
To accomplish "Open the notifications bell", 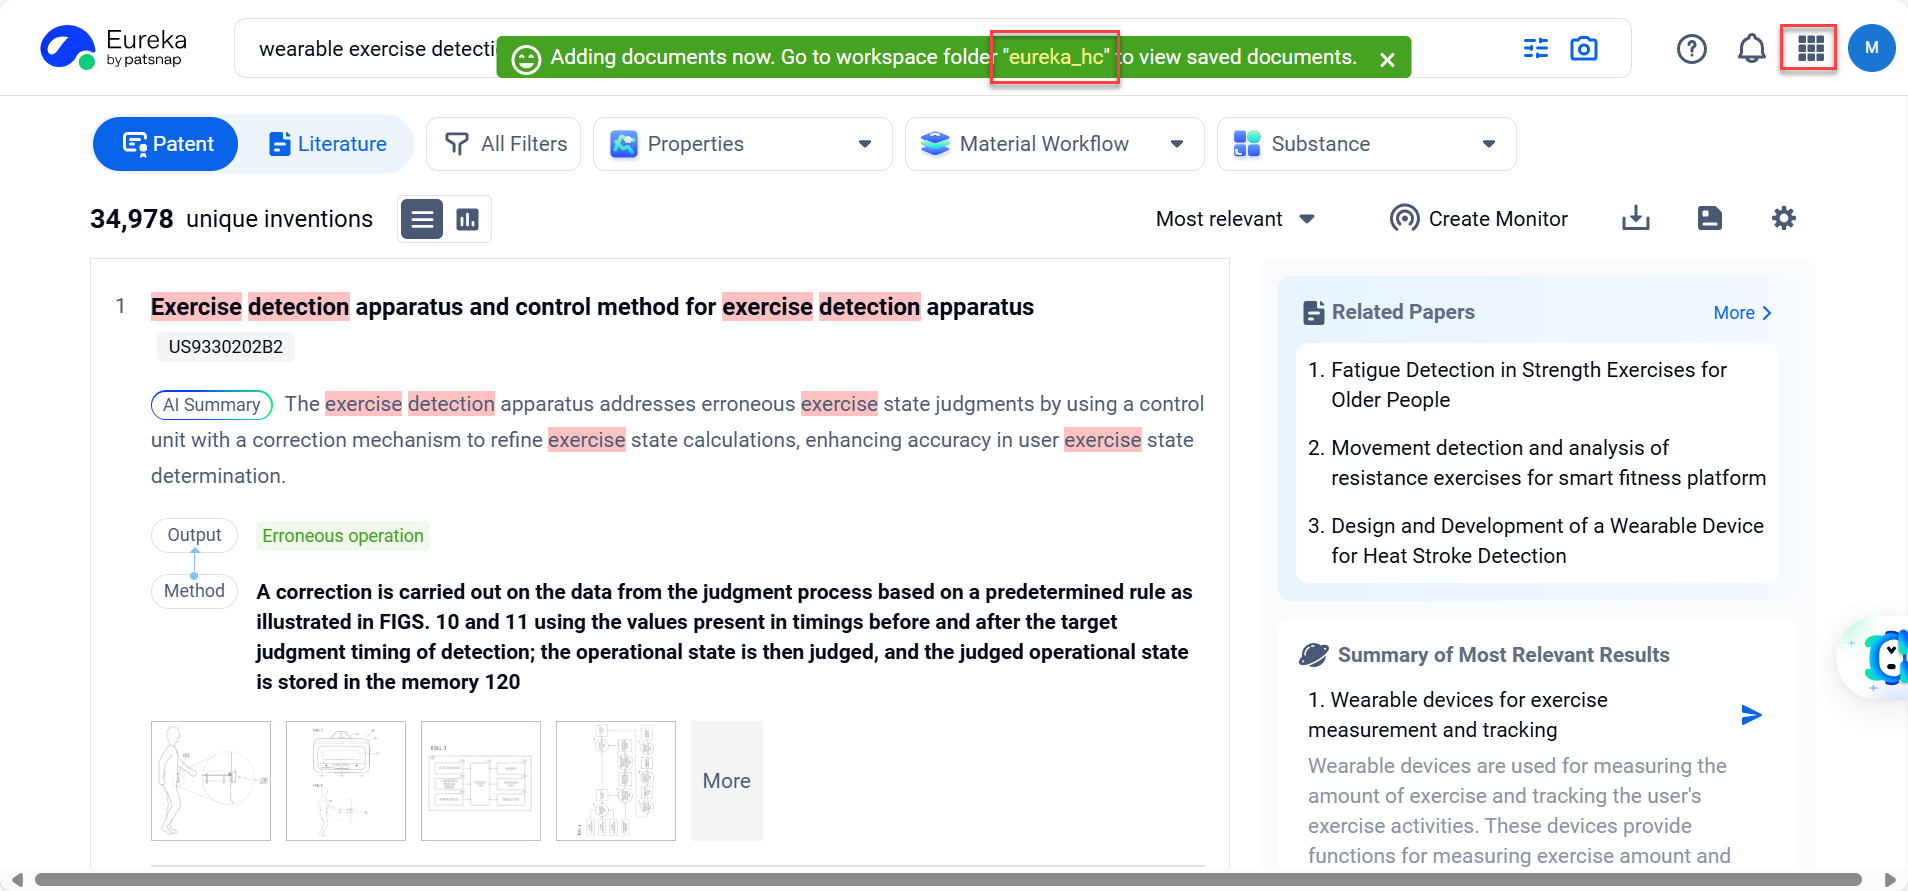I will click(1751, 48).
